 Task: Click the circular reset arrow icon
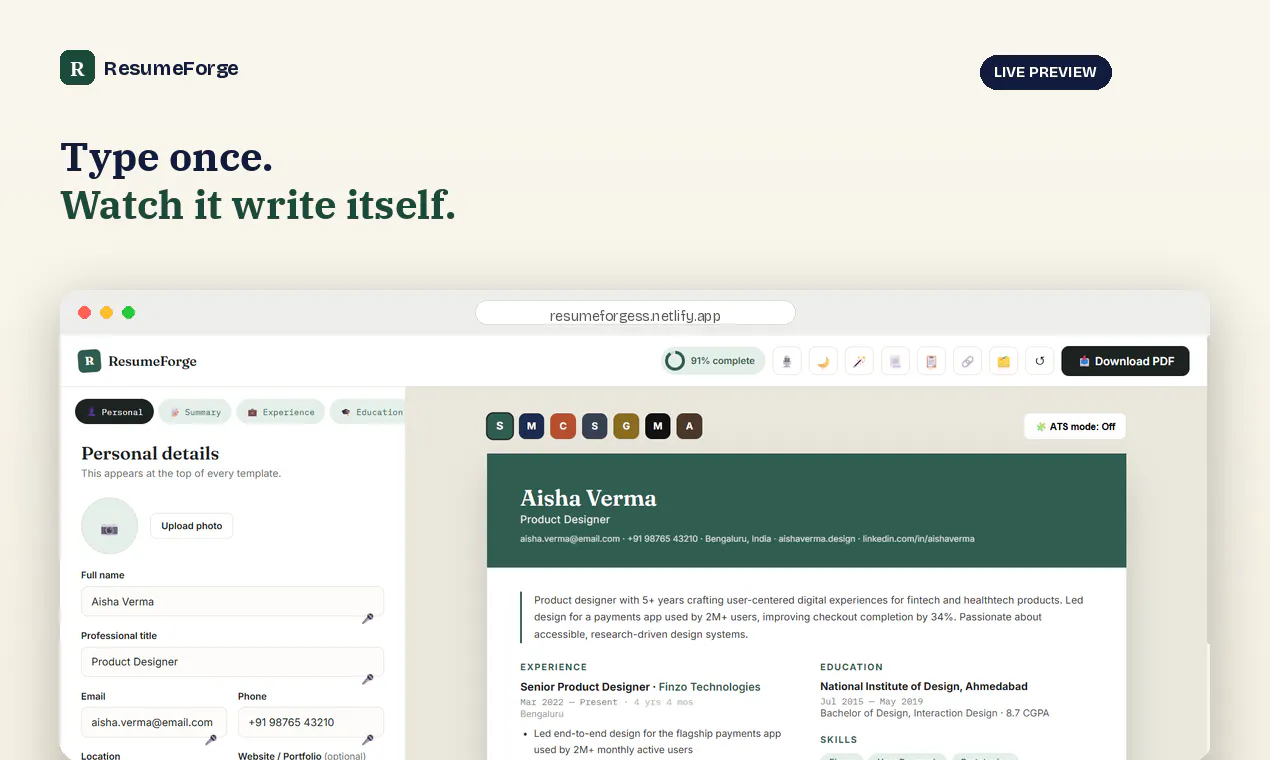tap(1039, 361)
